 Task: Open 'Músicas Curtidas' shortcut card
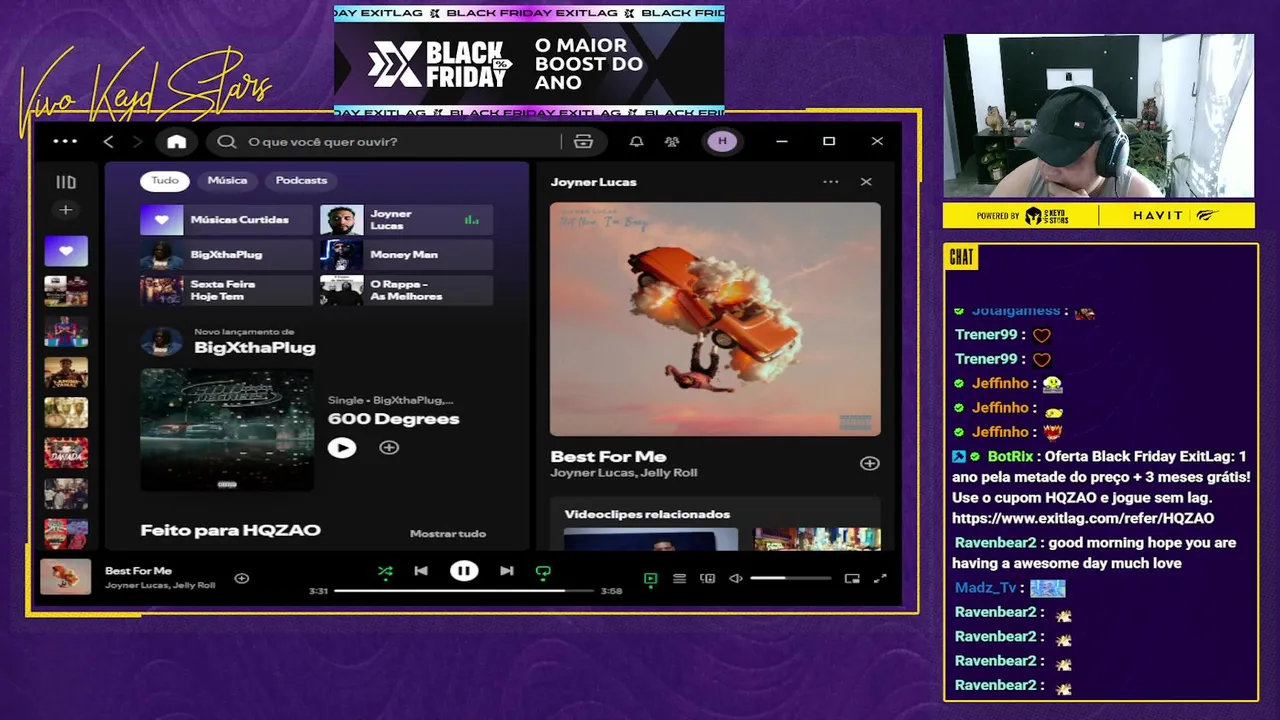tap(226, 220)
